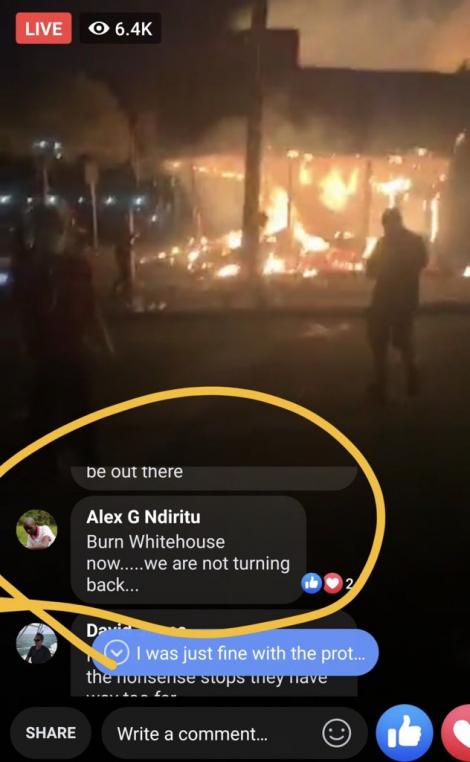Tap the down-arrow circle in blue pill

117,653
